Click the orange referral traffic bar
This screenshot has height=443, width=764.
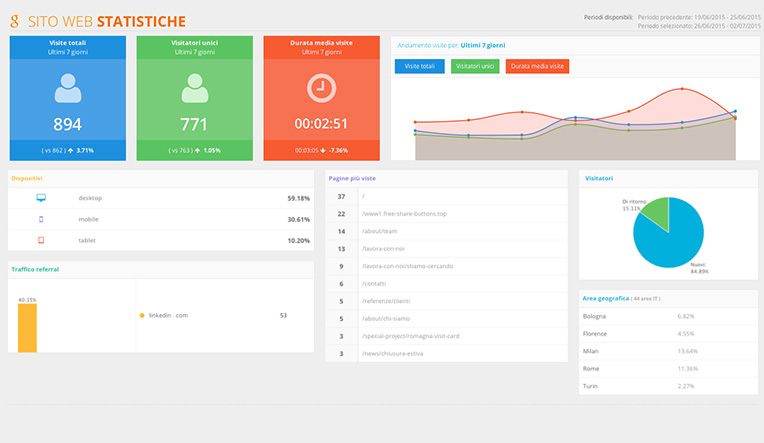27,328
